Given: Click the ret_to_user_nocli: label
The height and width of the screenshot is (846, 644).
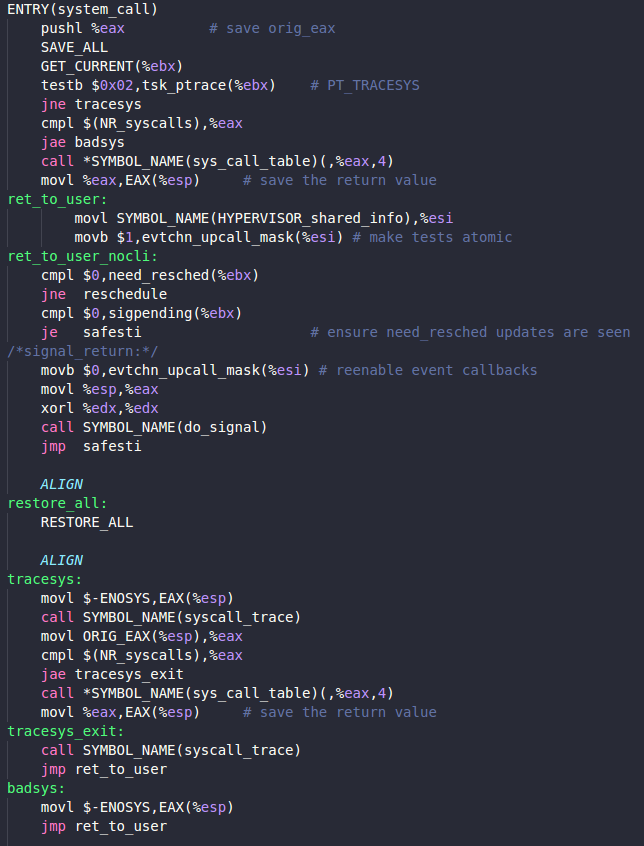Looking at the screenshot, I should [x=83, y=256].
